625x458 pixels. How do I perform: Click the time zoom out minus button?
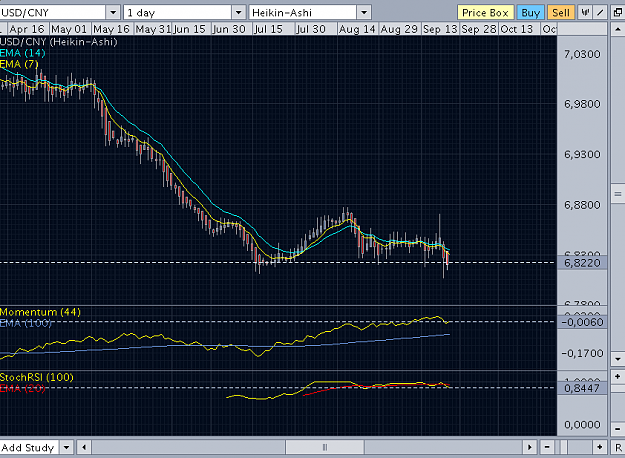point(547,448)
